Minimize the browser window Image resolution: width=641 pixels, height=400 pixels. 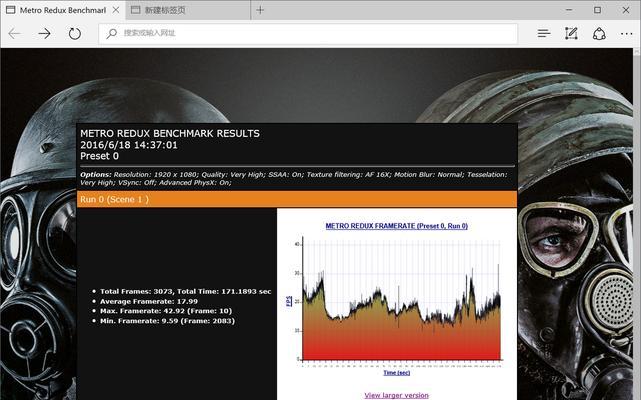click(x=569, y=10)
